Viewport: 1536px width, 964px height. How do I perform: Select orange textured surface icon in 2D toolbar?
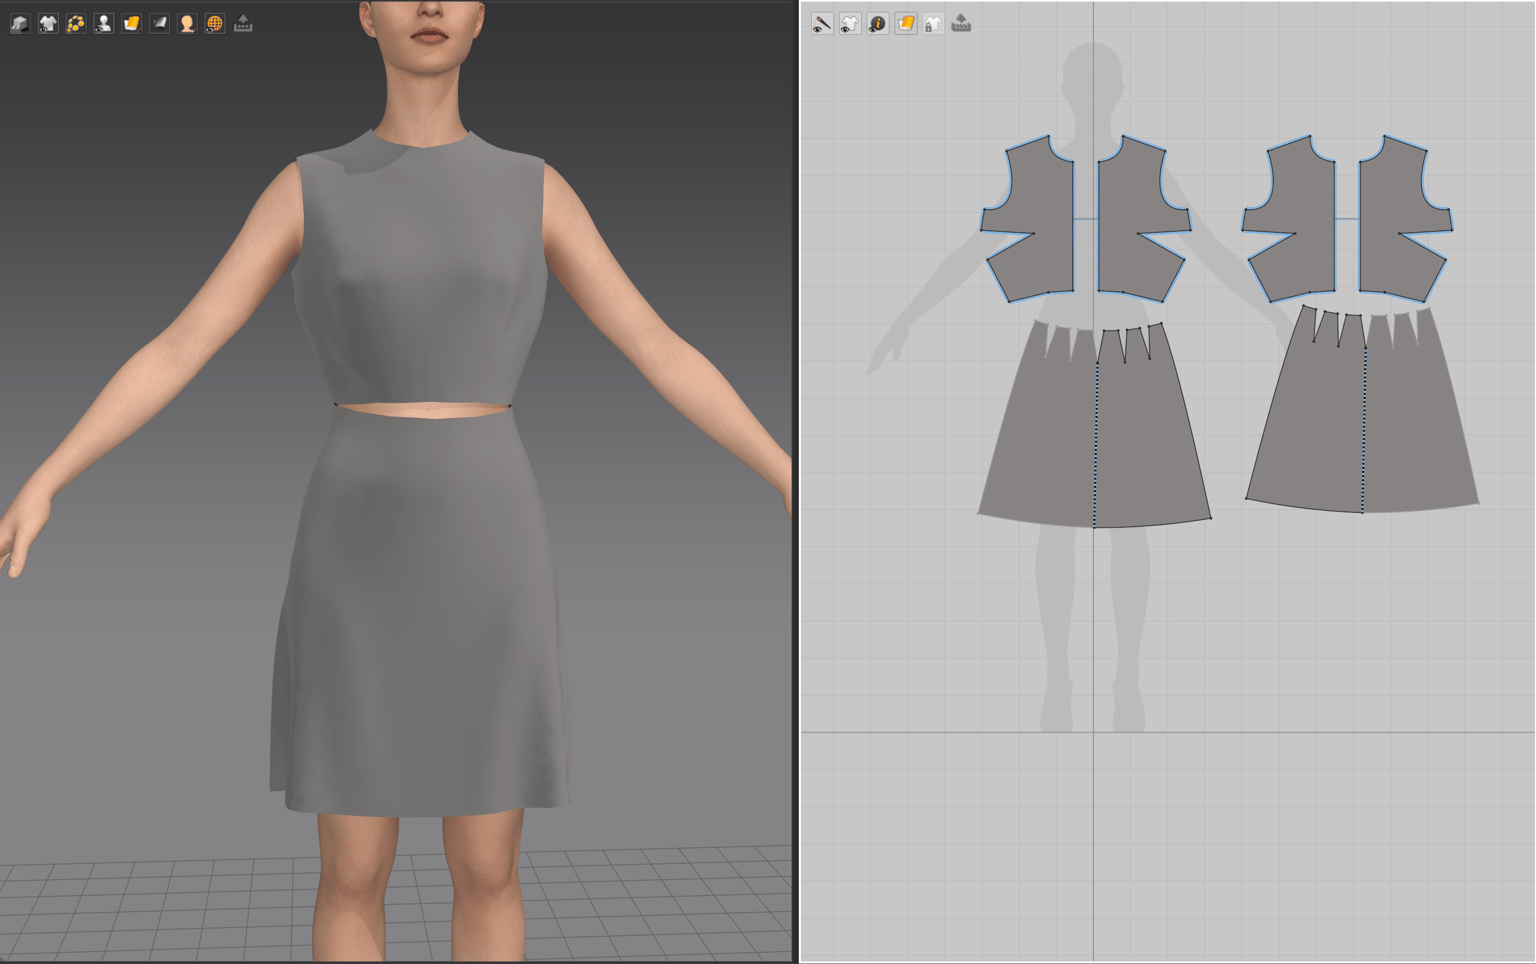tap(906, 23)
